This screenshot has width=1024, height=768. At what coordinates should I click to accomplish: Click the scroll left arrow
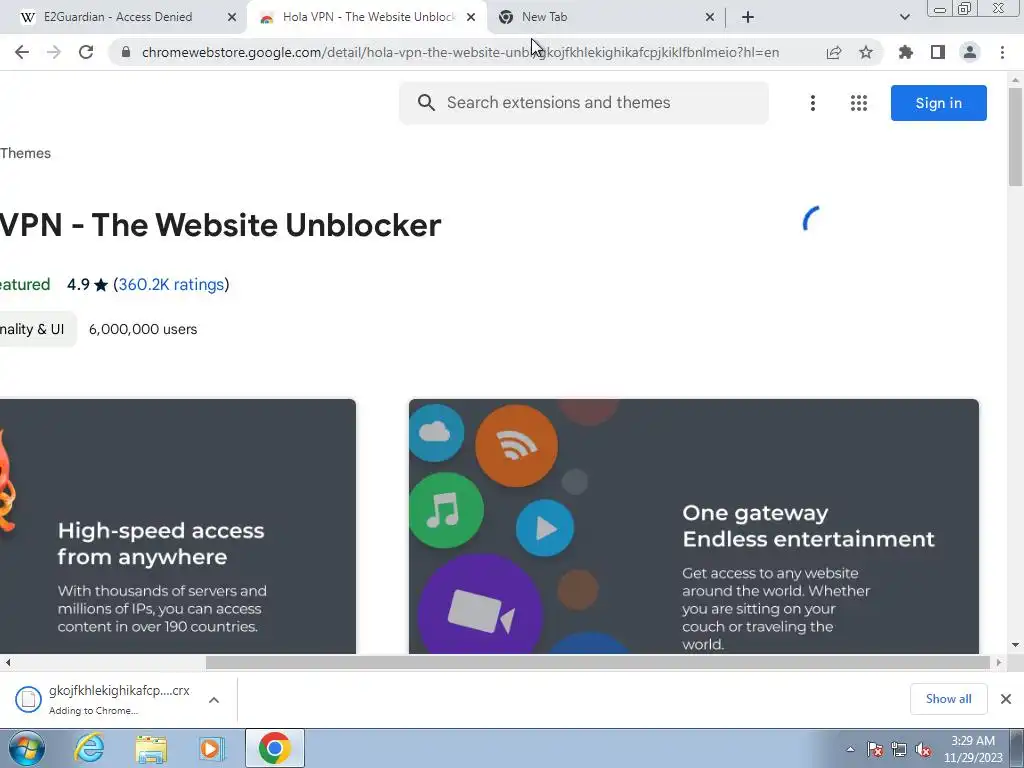8,662
